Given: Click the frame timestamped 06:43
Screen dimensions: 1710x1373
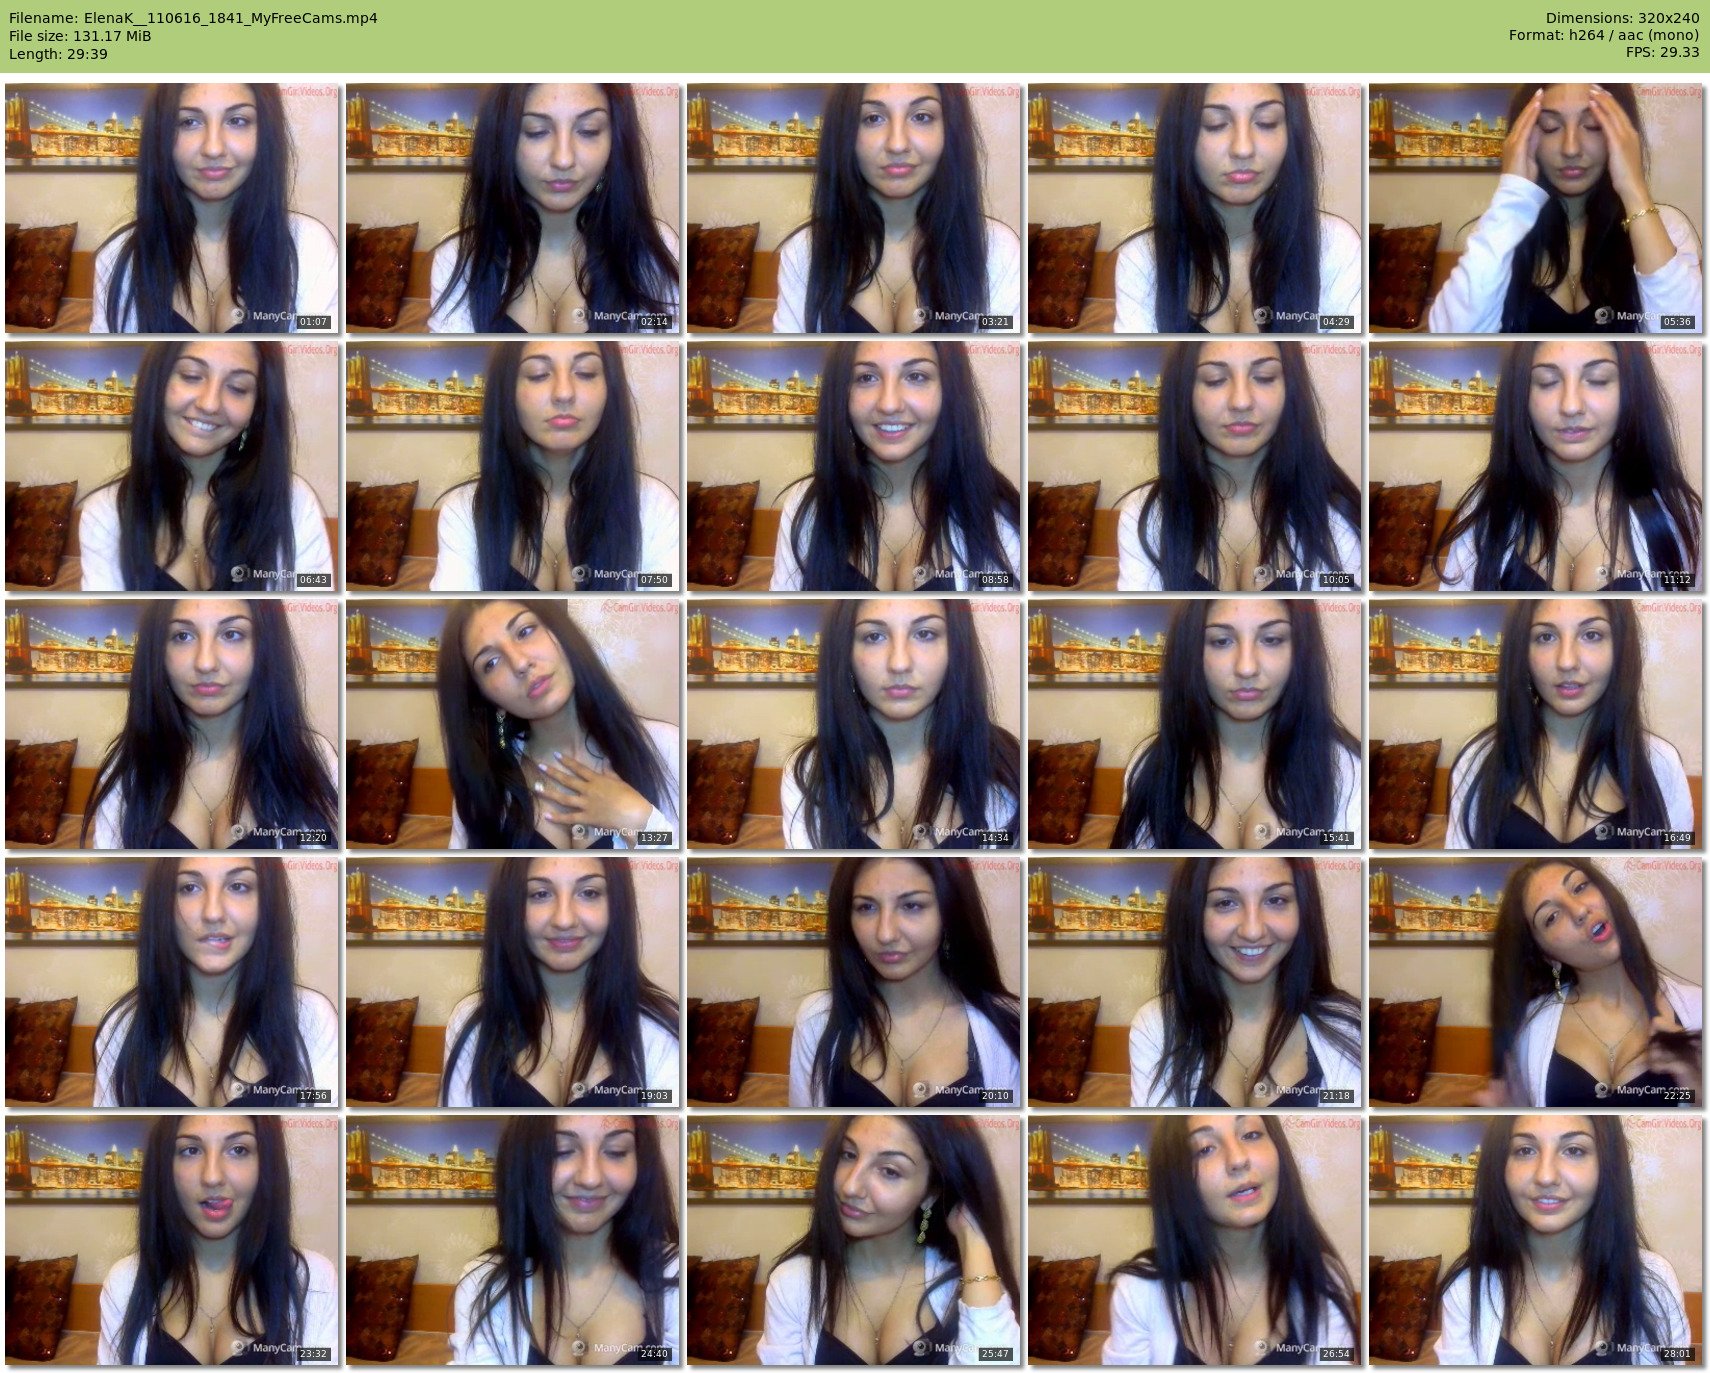Looking at the screenshot, I should point(172,466).
